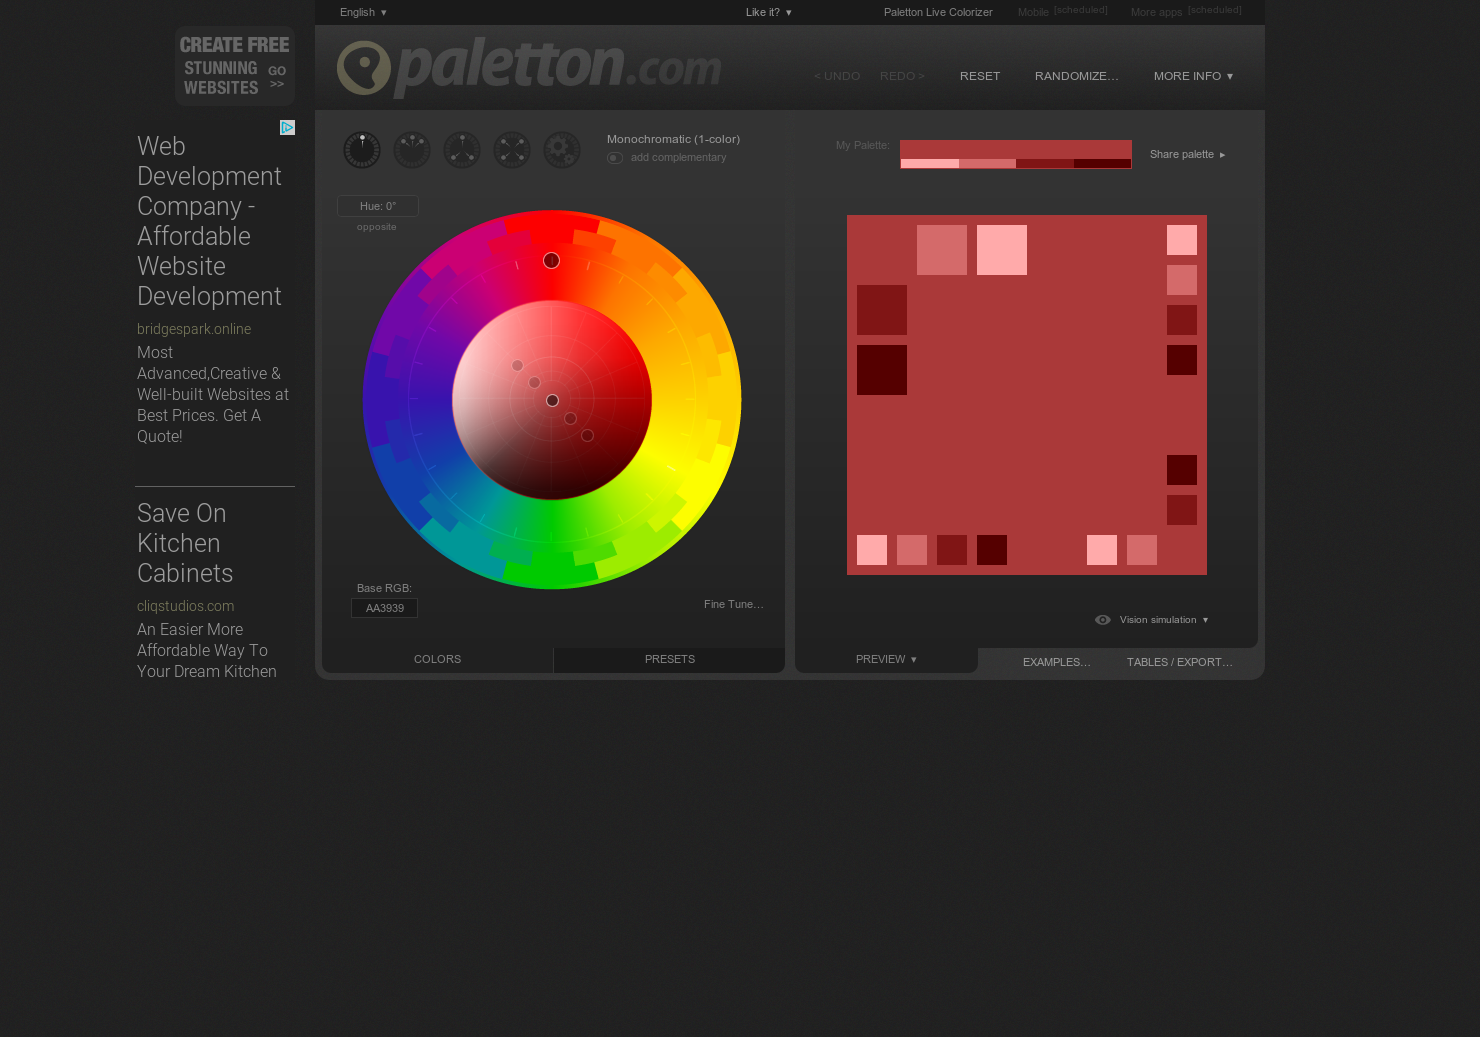
Task: Click the Share palette arrow
Action: (1222, 155)
